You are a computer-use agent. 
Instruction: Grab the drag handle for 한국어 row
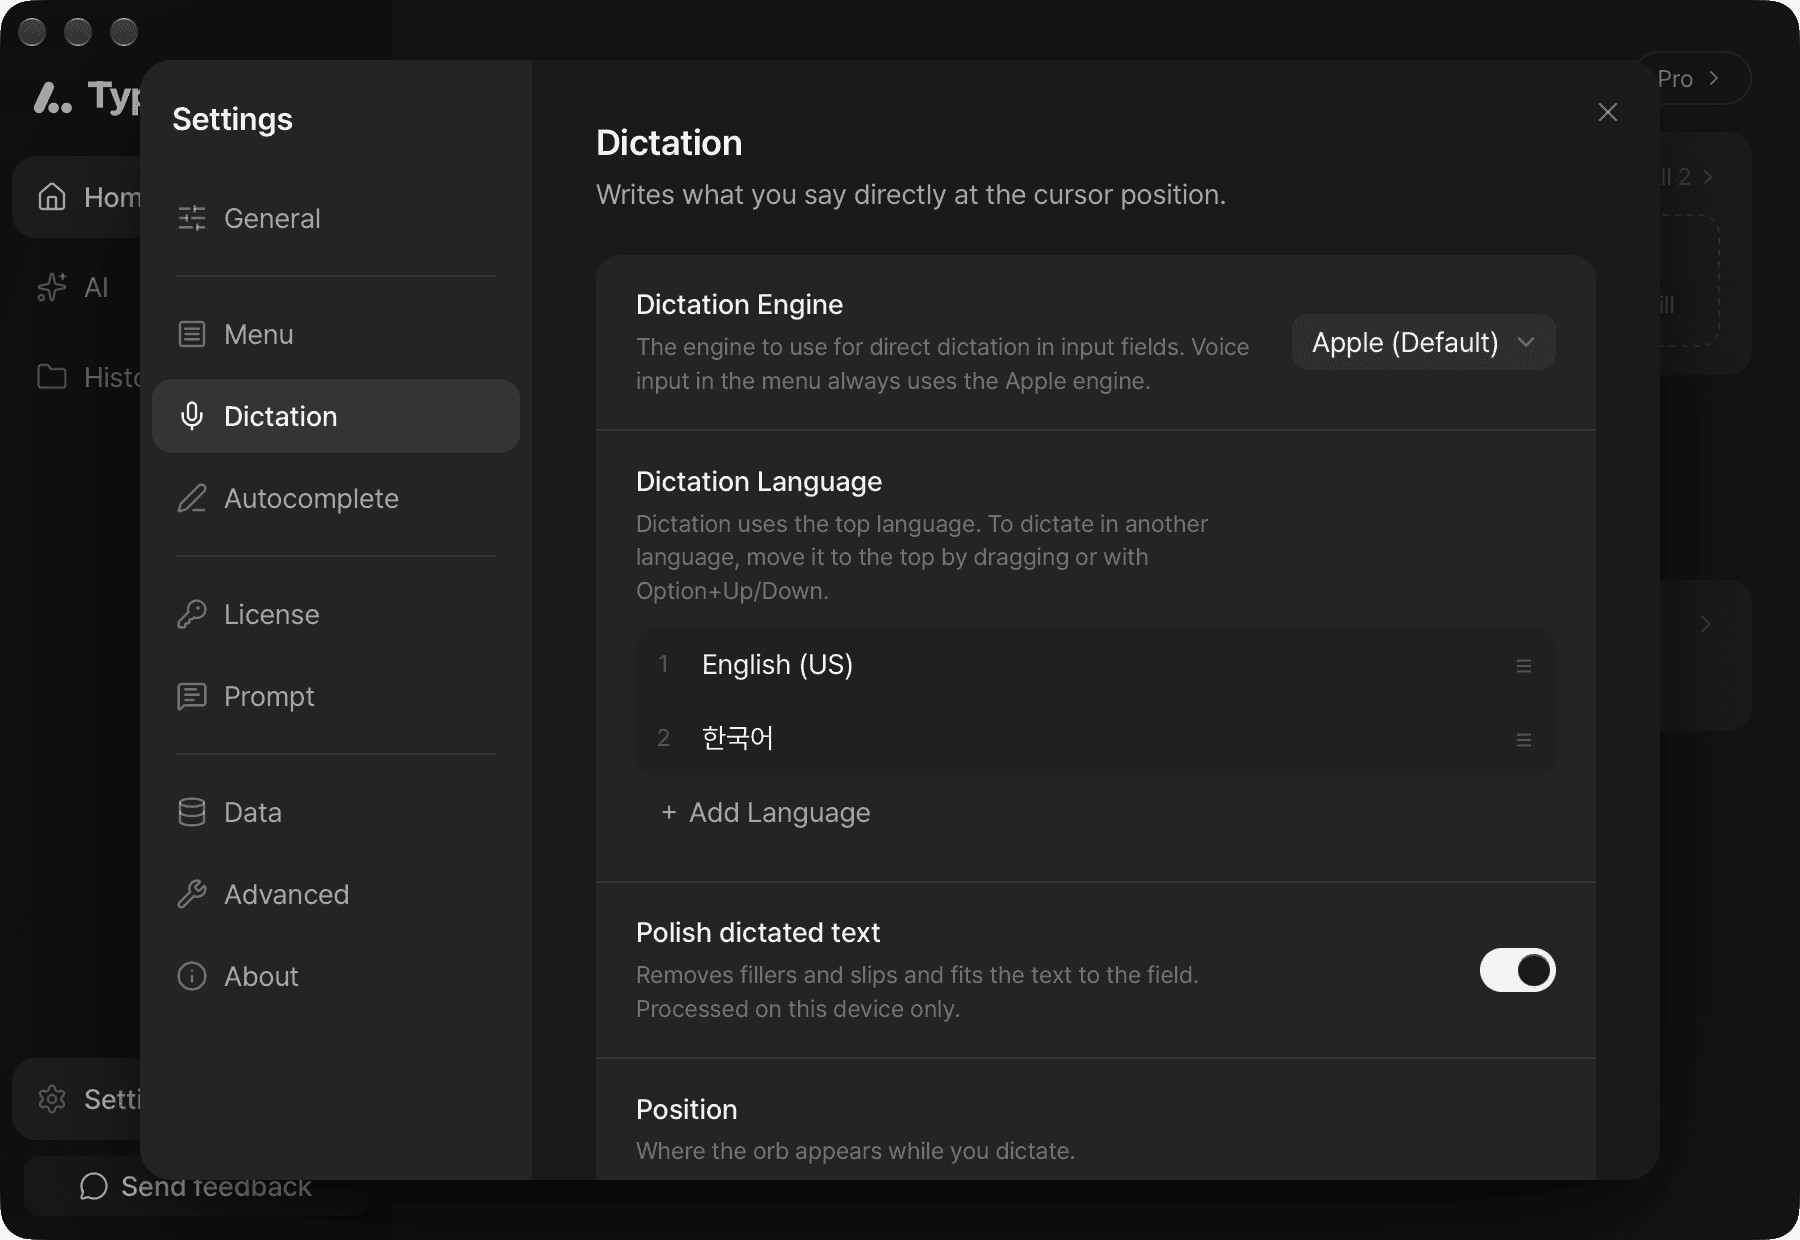click(1524, 740)
